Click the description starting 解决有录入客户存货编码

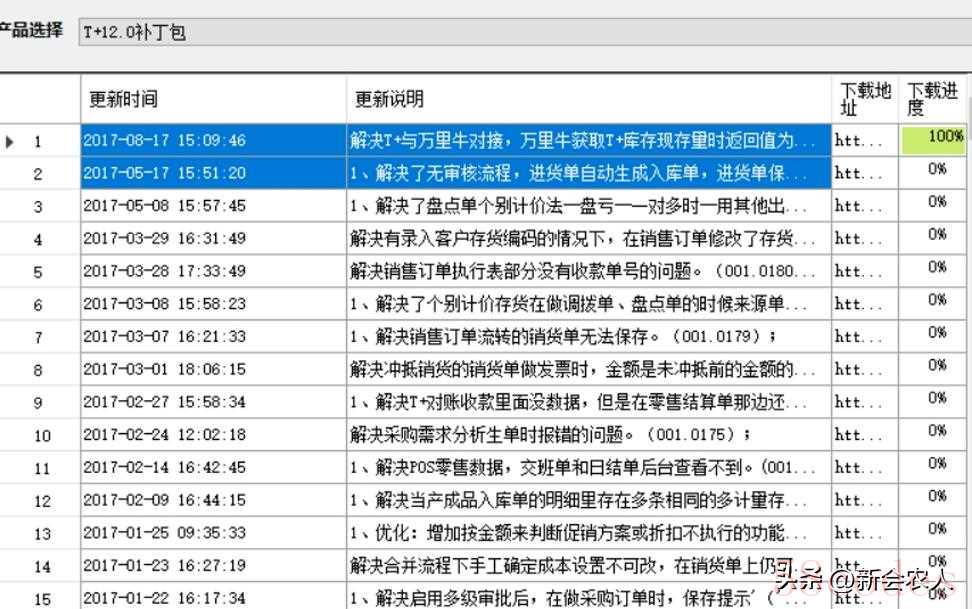click(x=588, y=238)
